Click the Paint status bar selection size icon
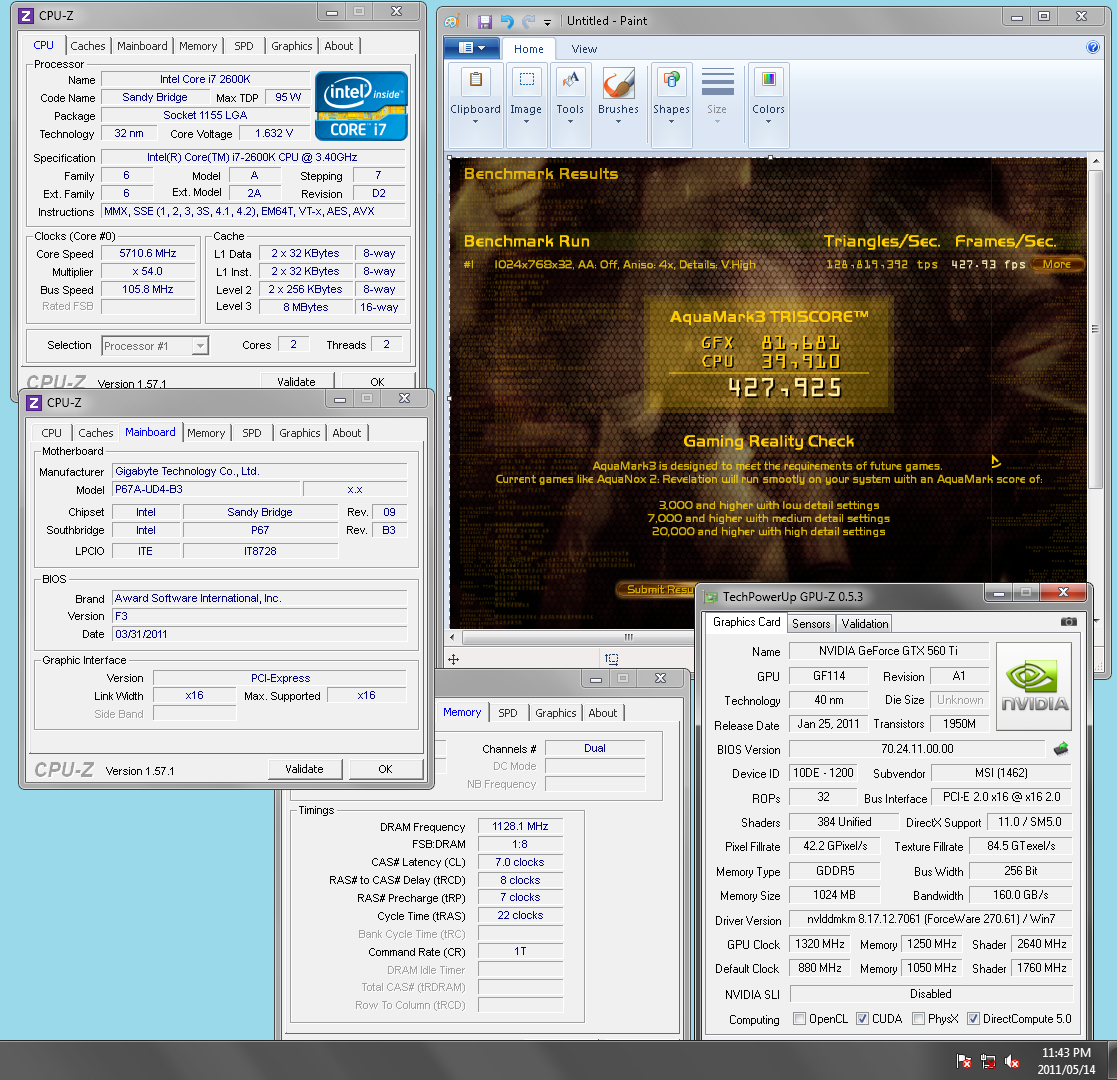Screen dimensions: 1117x1080 [x=611, y=659]
